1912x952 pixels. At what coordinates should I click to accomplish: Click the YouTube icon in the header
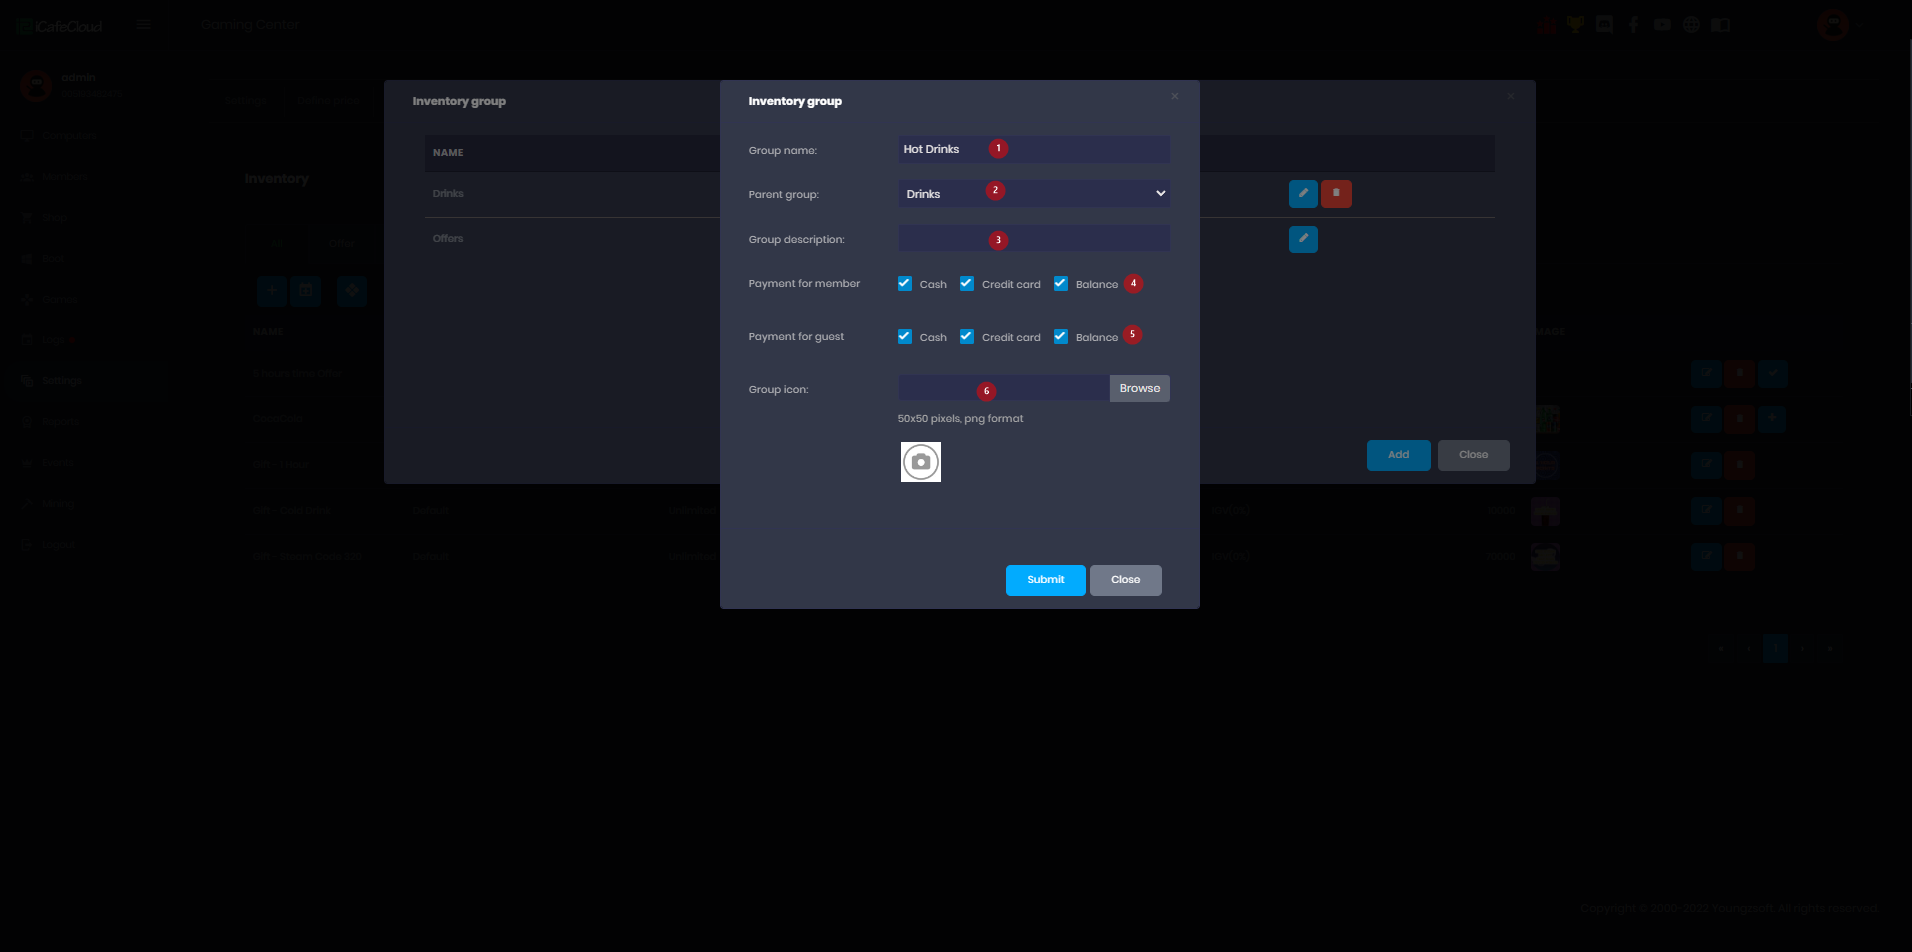(x=1662, y=25)
